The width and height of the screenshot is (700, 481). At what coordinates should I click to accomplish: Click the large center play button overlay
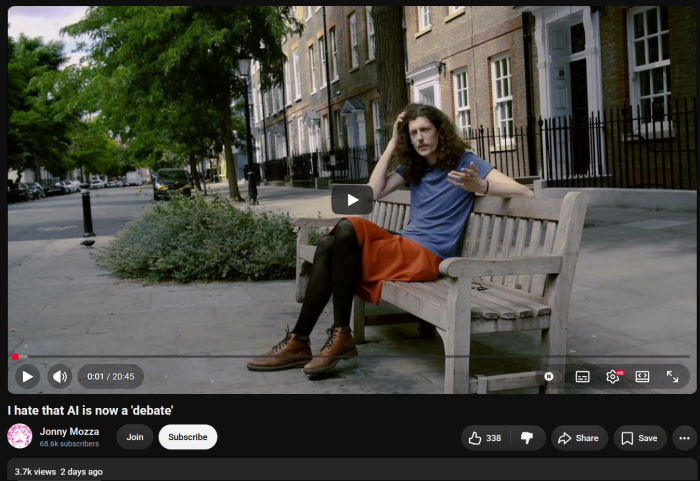coord(352,200)
